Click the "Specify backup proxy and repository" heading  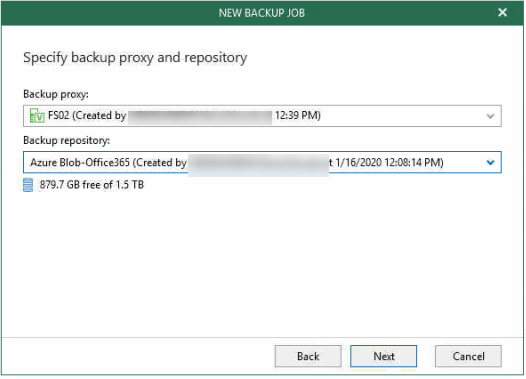pos(136,58)
